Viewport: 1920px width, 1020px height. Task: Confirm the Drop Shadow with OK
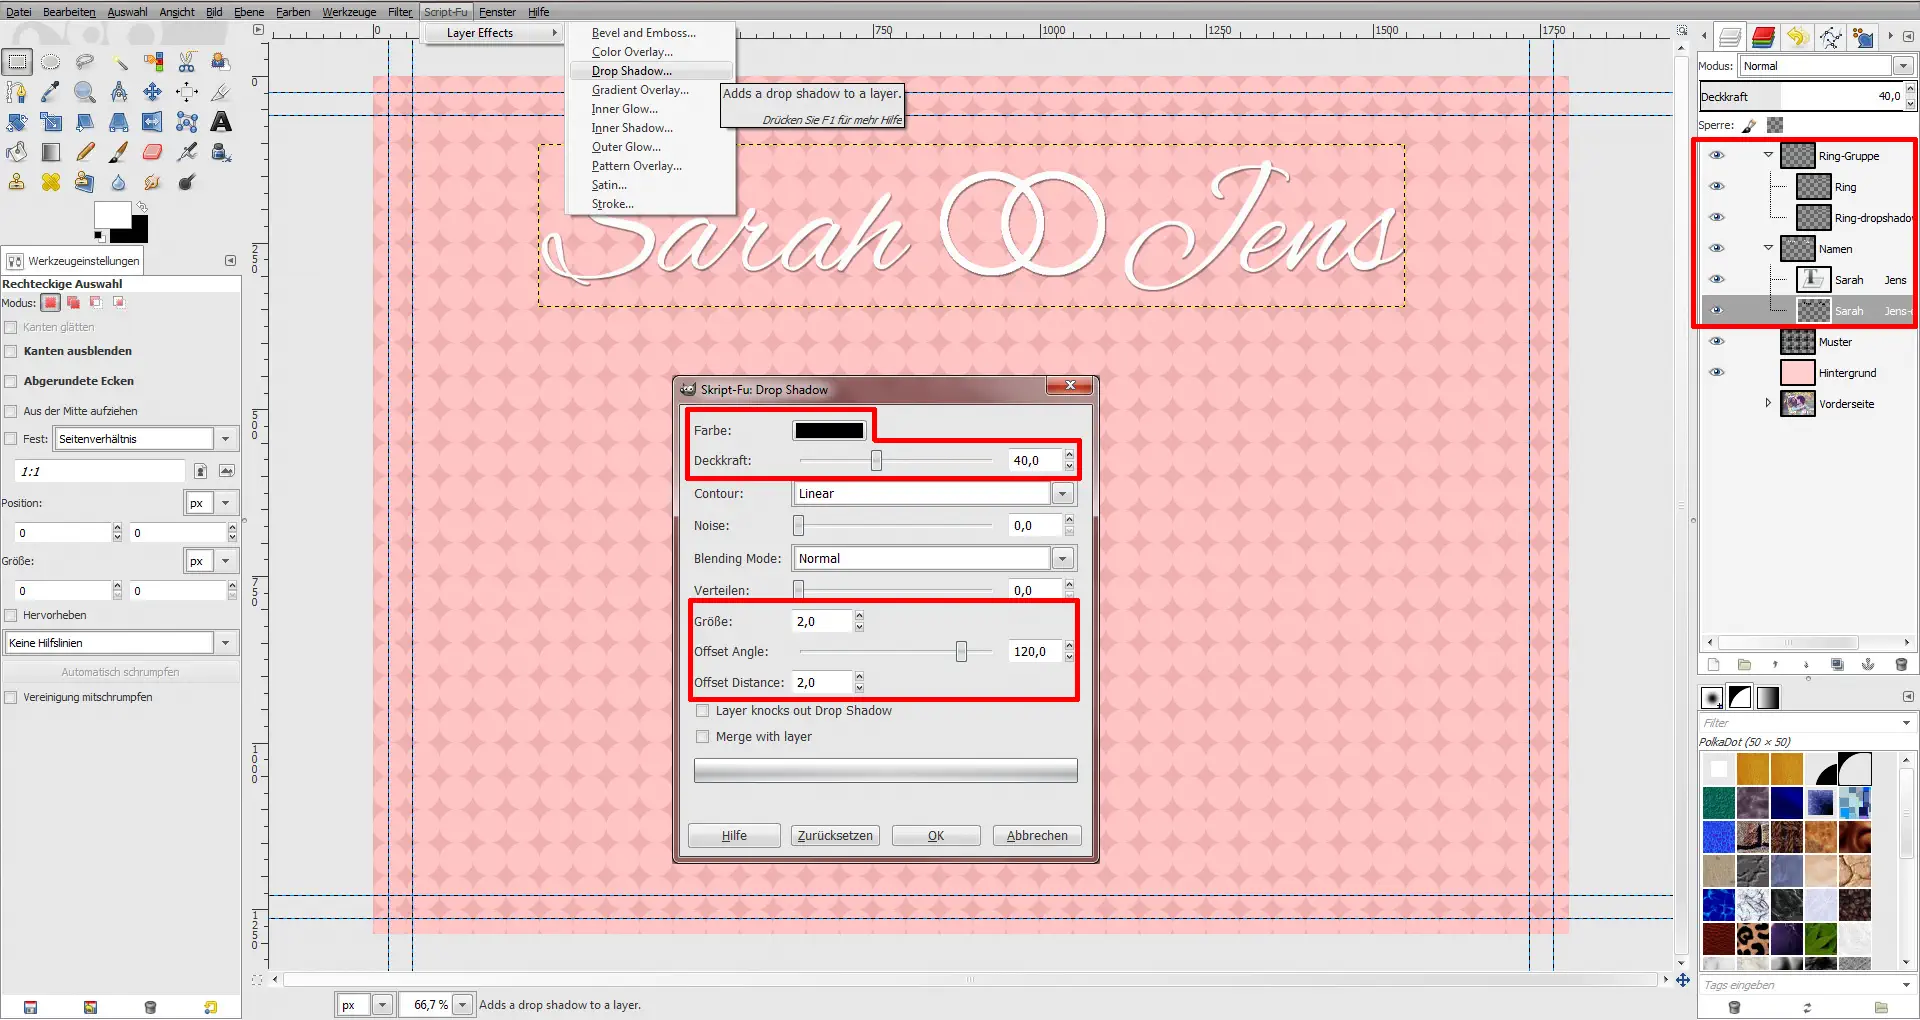tap(935, 835)
